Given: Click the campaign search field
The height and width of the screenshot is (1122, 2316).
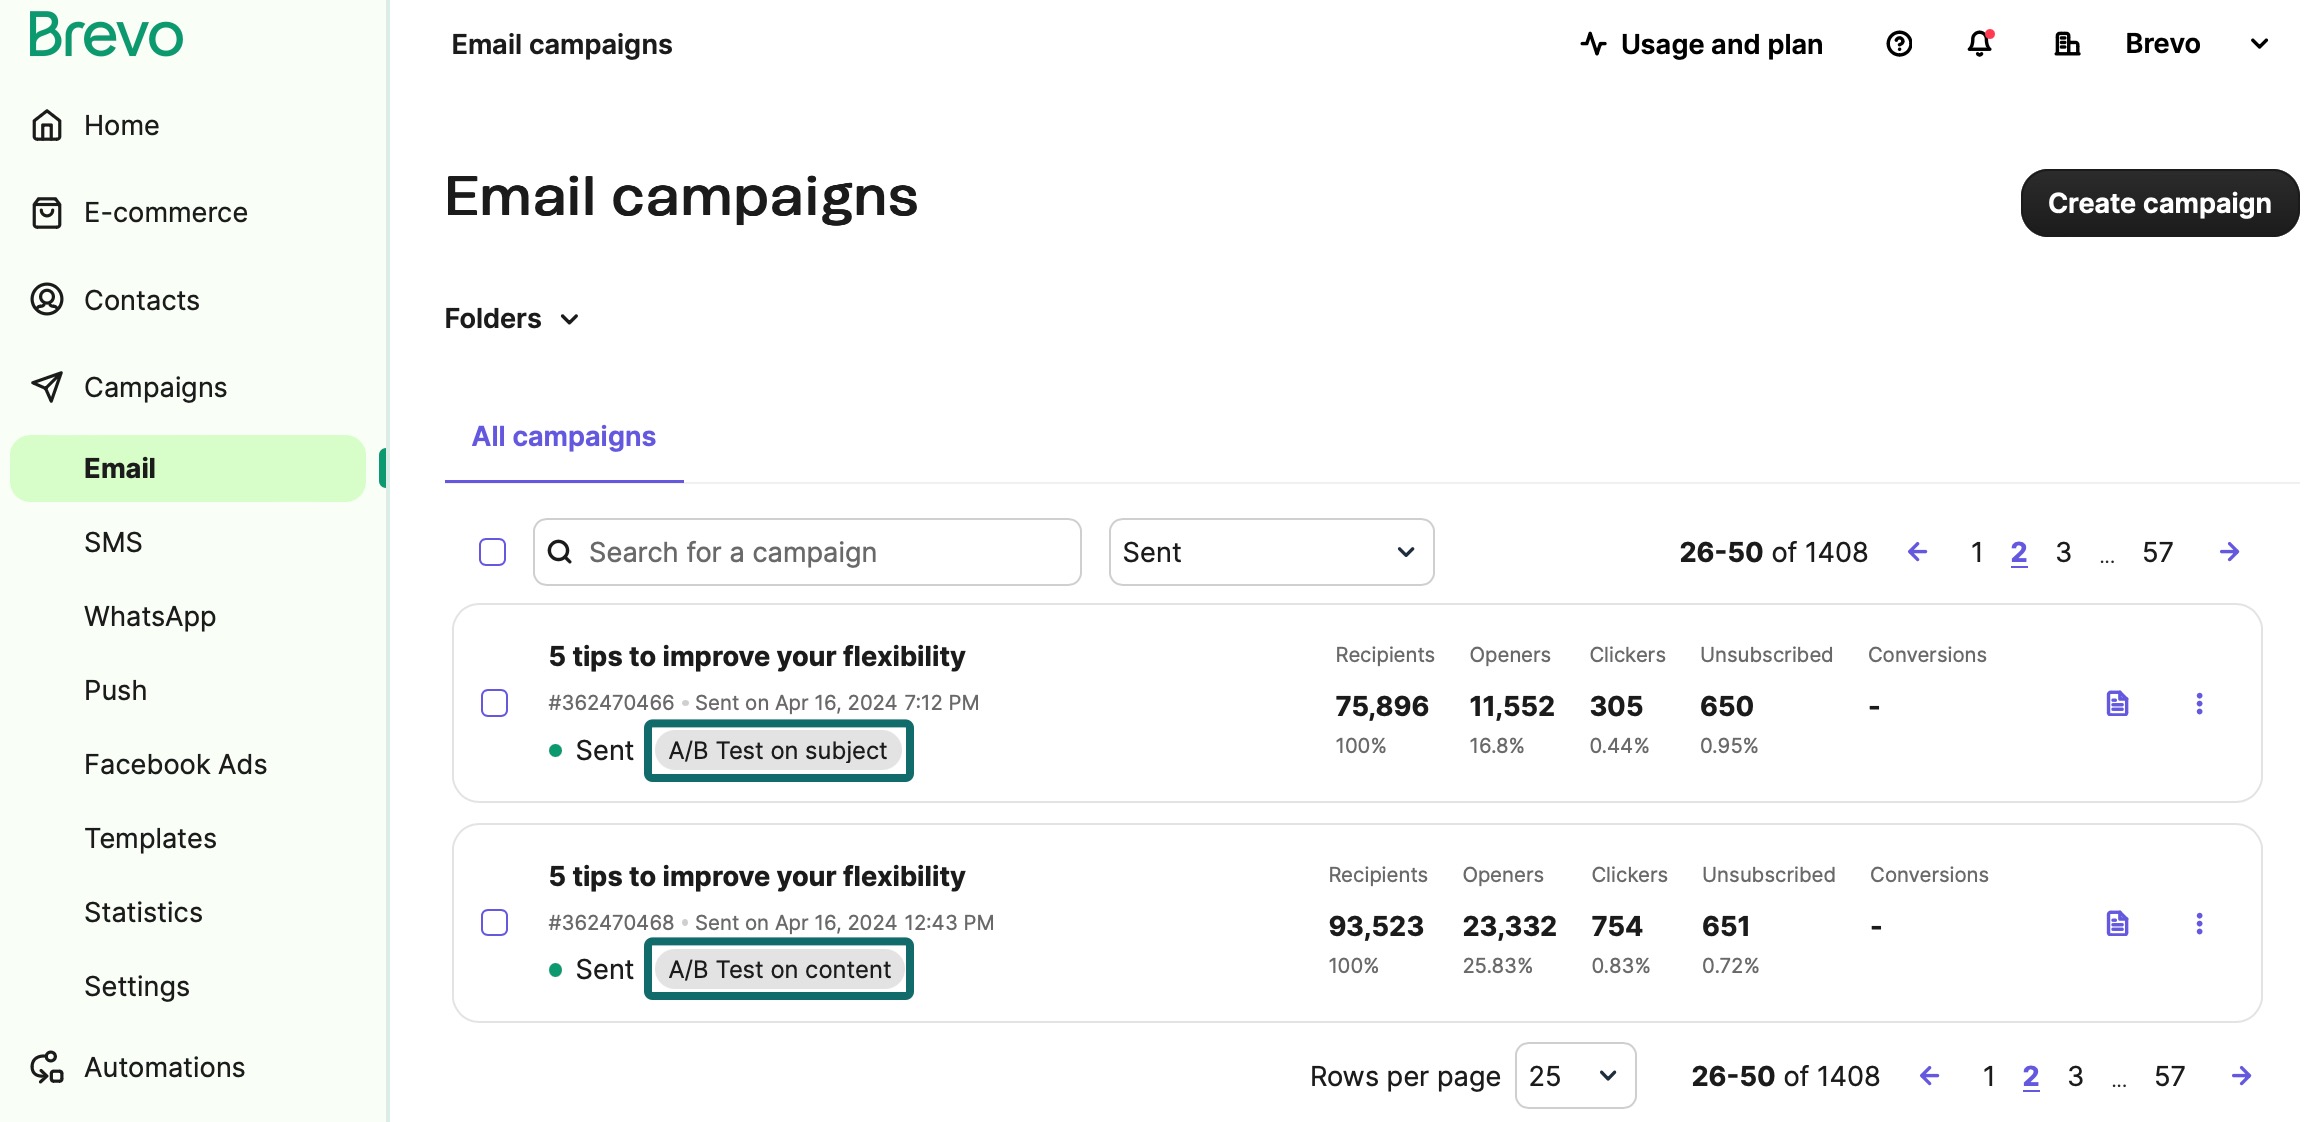Looking at the screenshot, I should pyautogui.click(x=806, y=551).
